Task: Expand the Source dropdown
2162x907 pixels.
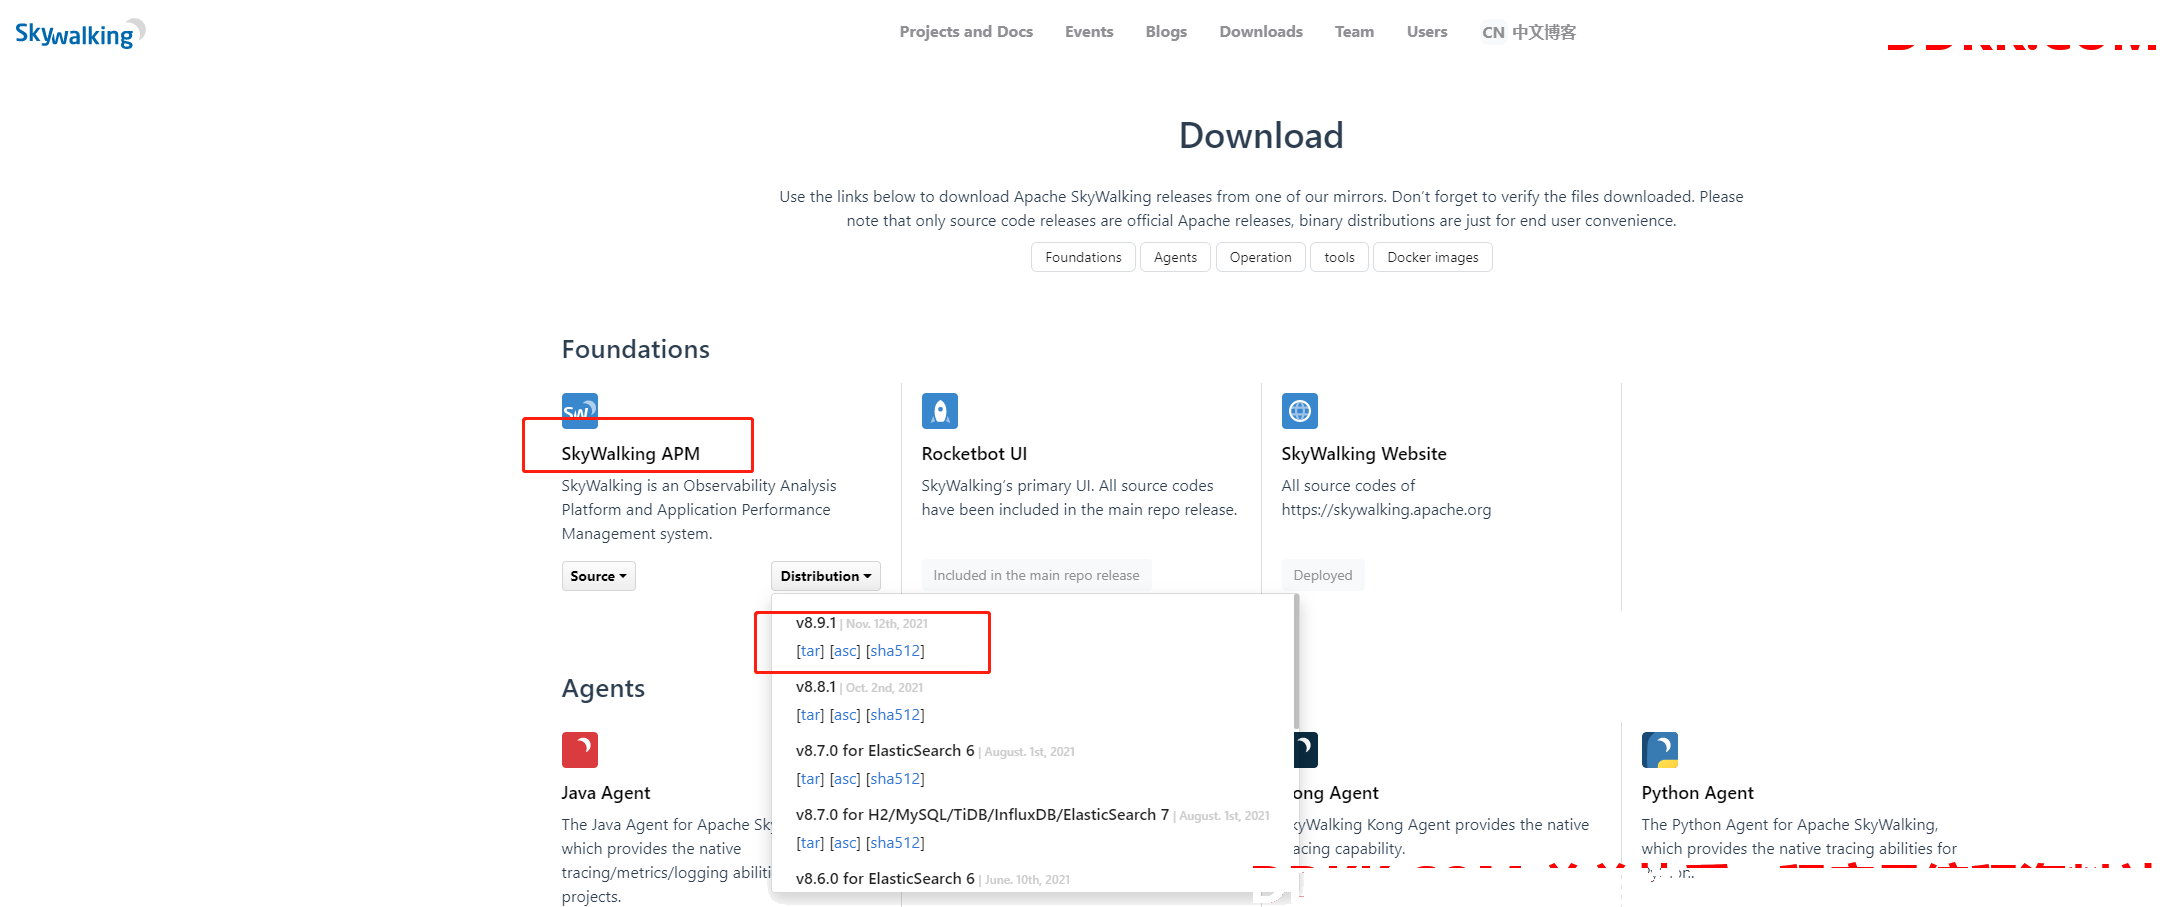Action: [x=598, y=576]
